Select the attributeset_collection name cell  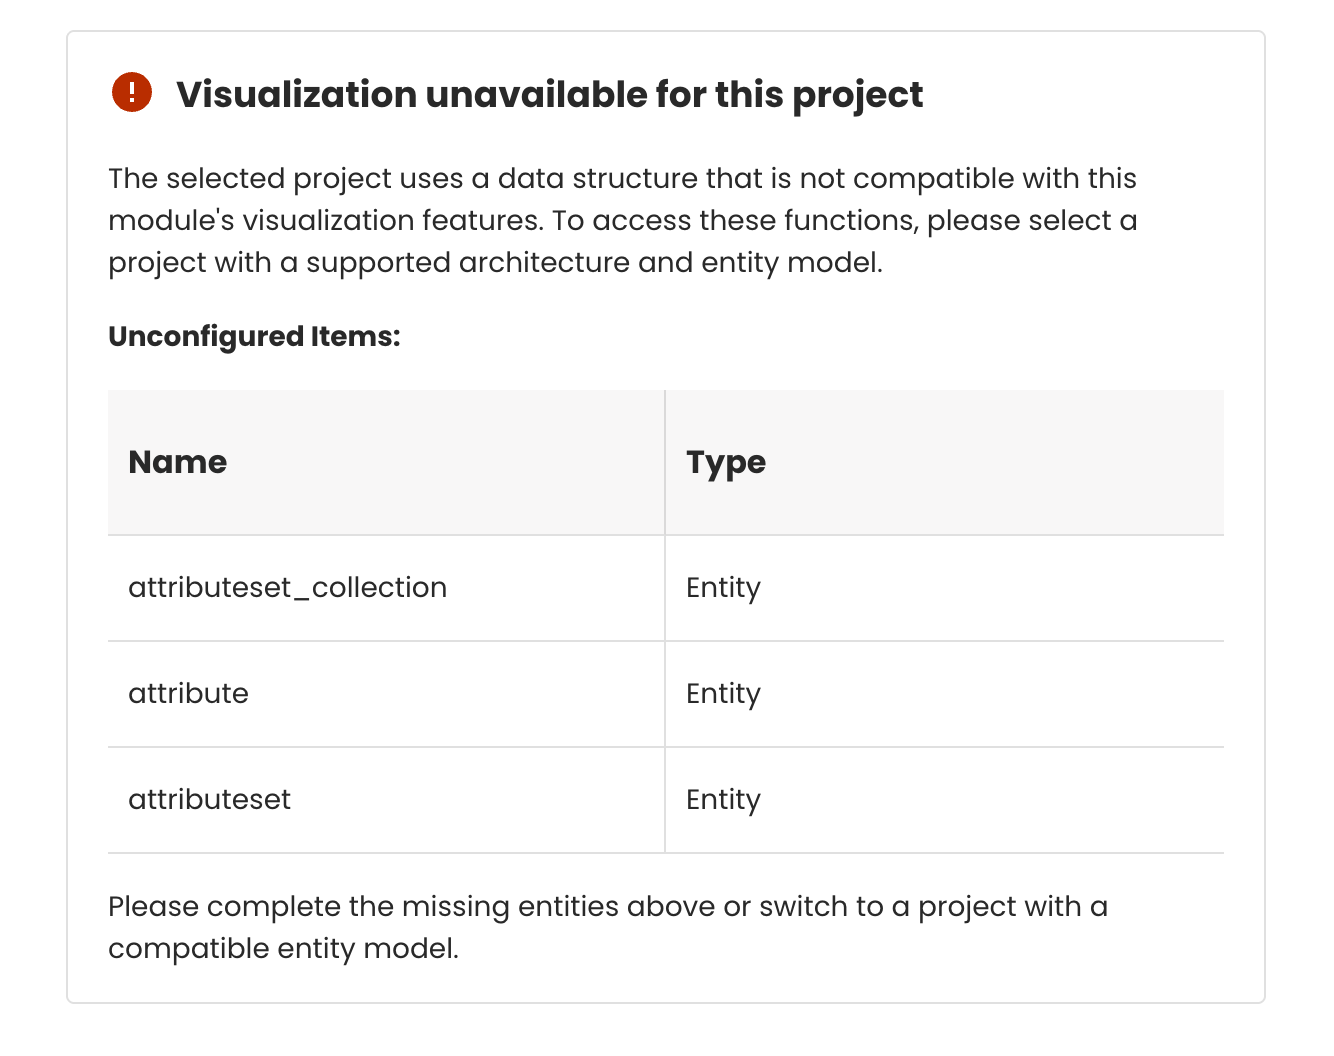(x=287, y=588)
